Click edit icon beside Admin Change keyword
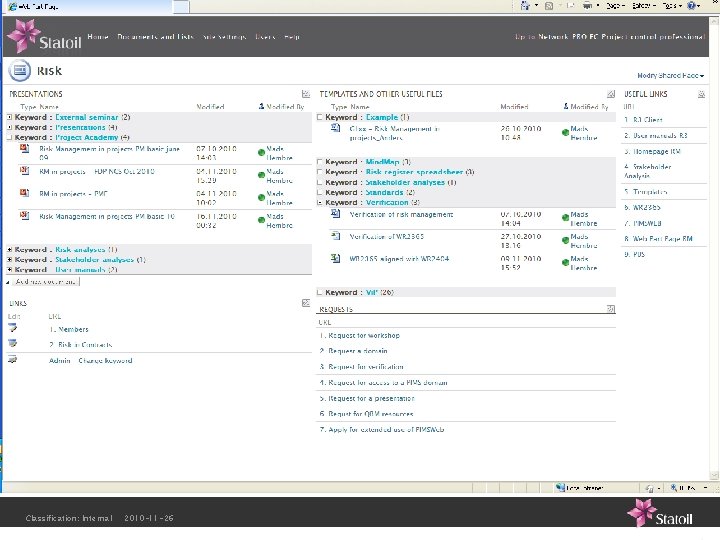The height and width of the screenshot is (540, 720). click(12, 360)
